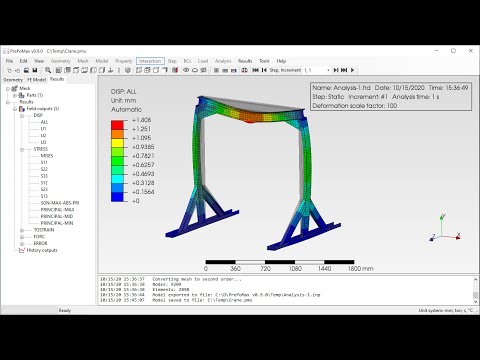Open the Help menu
The image size is (480, 360).
click(x=281, y=61)
